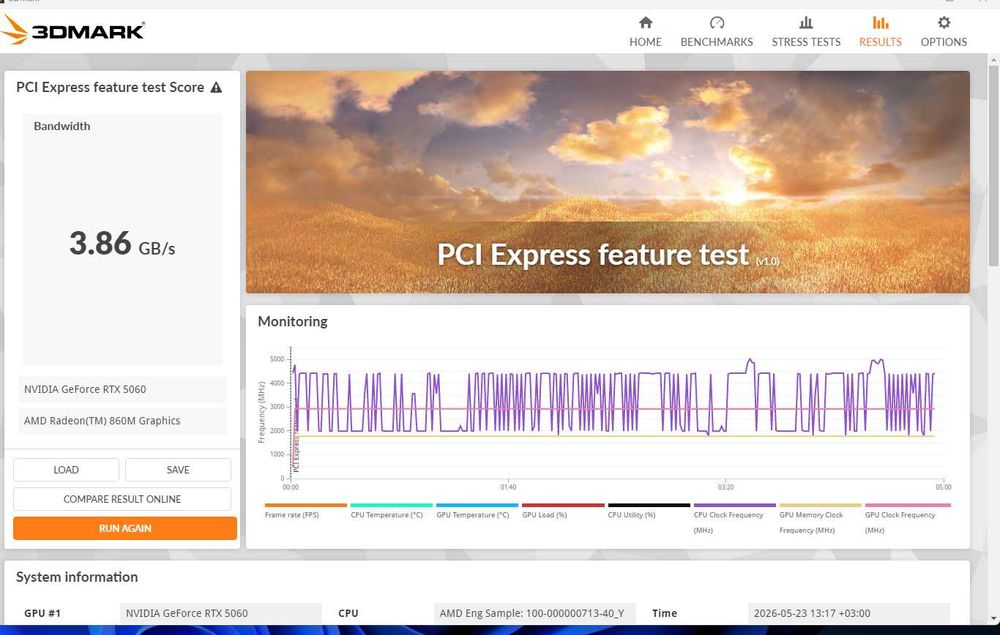Click the CPU AMD Eng Sample value
Screen dimensions: 1000x635
click(534, 613)
